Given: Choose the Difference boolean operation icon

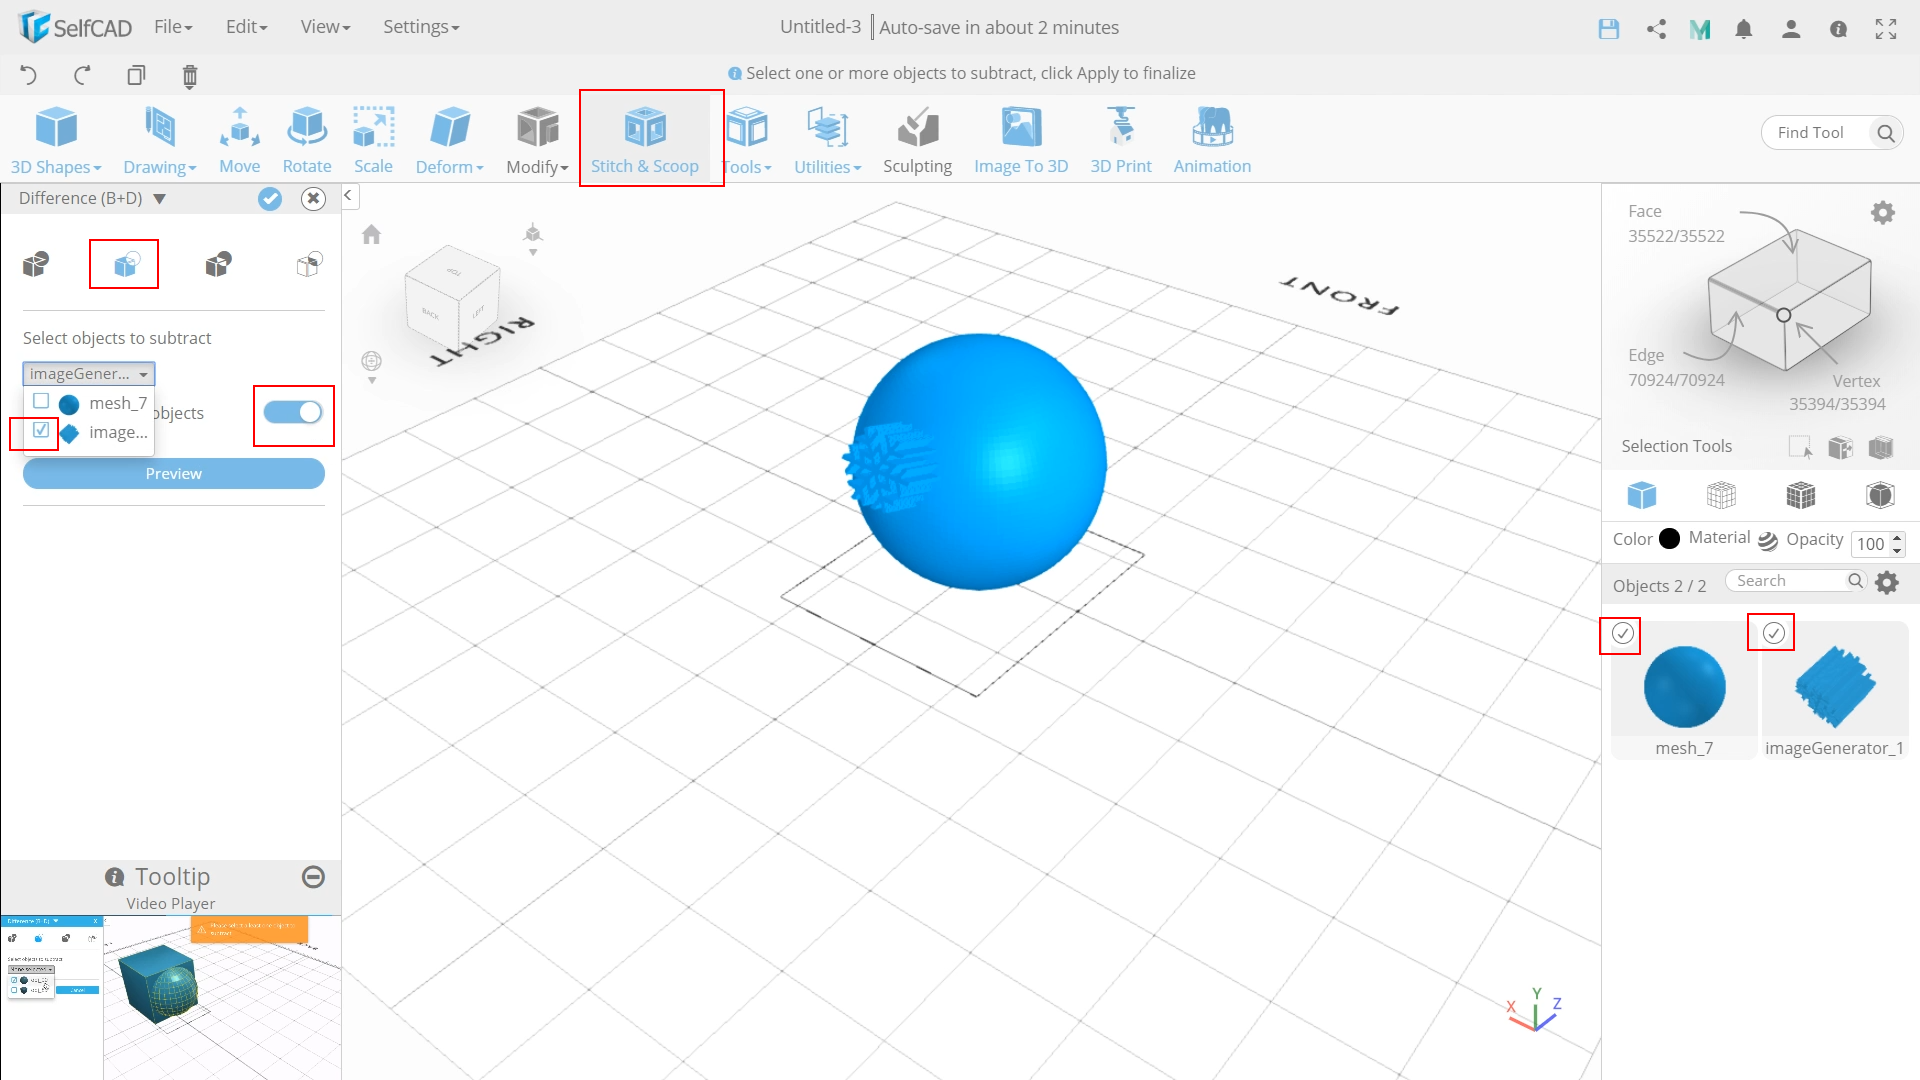Looking at the screenshot, I should click(125, 264).
